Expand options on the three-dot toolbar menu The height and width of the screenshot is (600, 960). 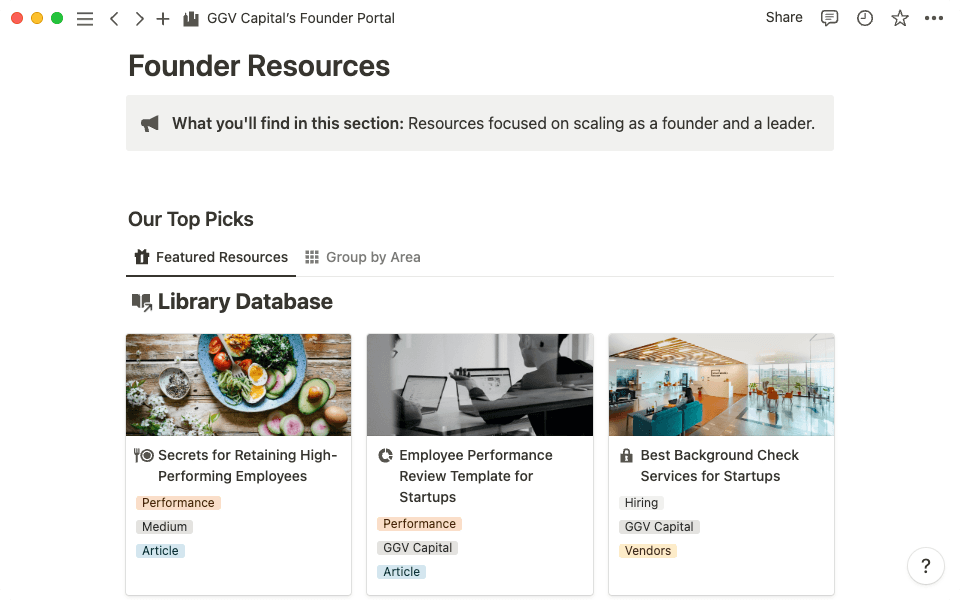click(934, 18)
